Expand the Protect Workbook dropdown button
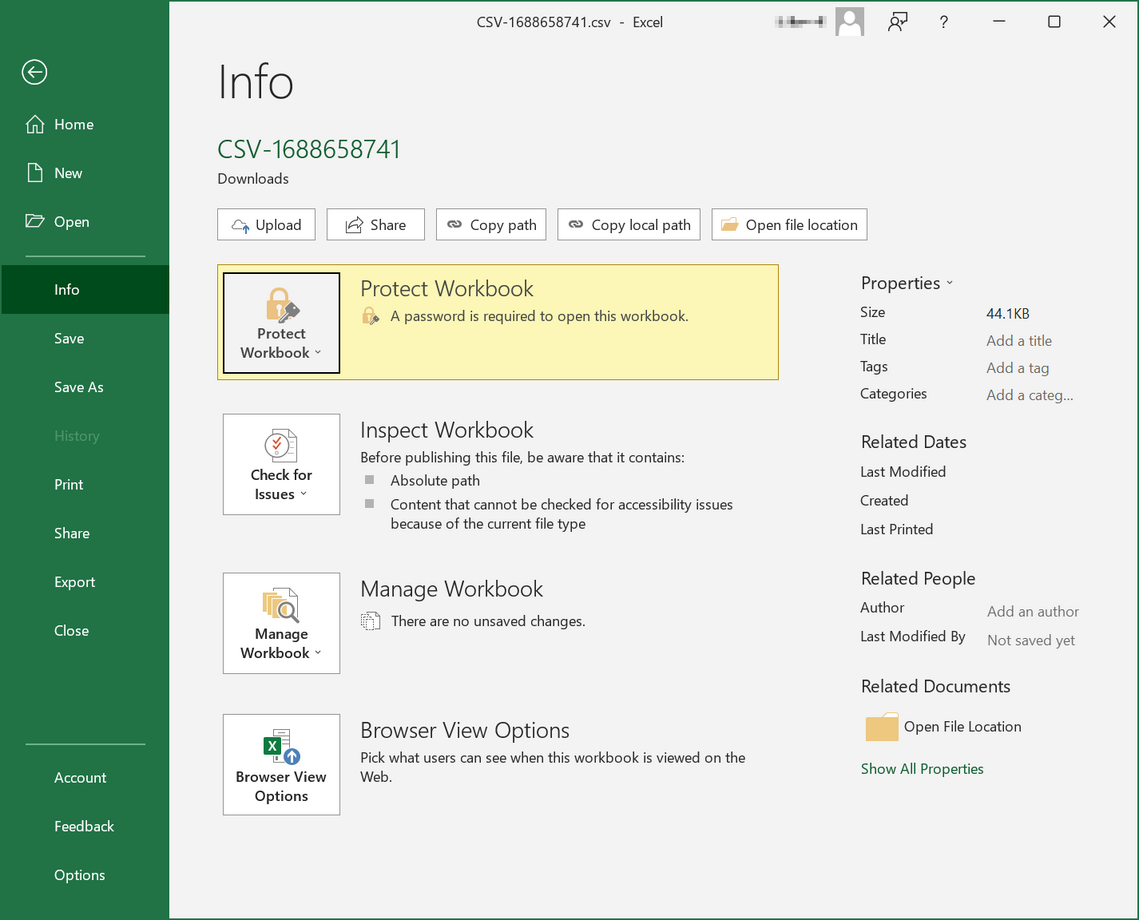The image size is (1139, 920). [281, 322]
